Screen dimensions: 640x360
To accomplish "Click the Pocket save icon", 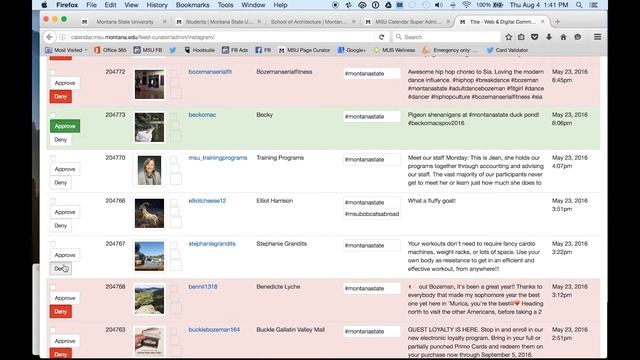I will [535, 37].
